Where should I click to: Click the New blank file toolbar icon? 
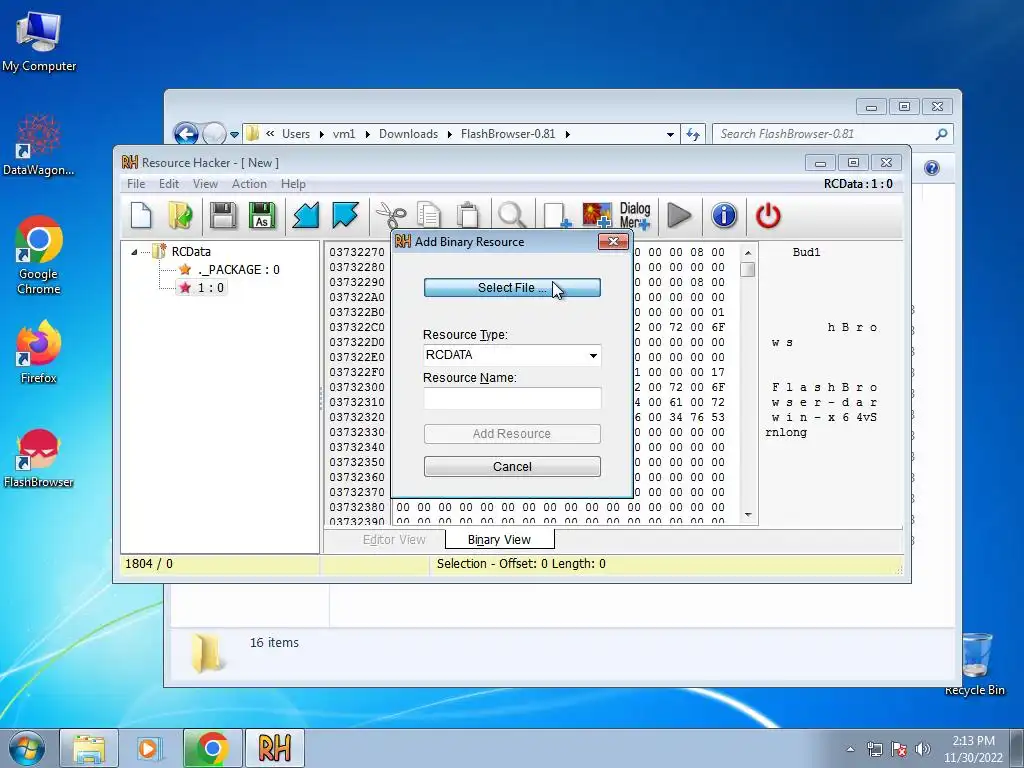click(141, 216)
